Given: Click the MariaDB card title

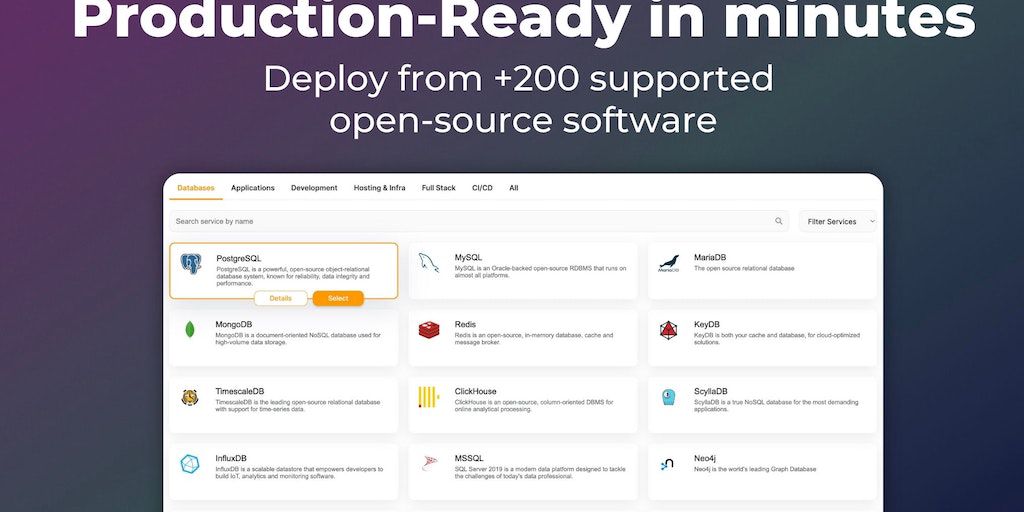Looking at the screenshot, I should coord(710,258).
